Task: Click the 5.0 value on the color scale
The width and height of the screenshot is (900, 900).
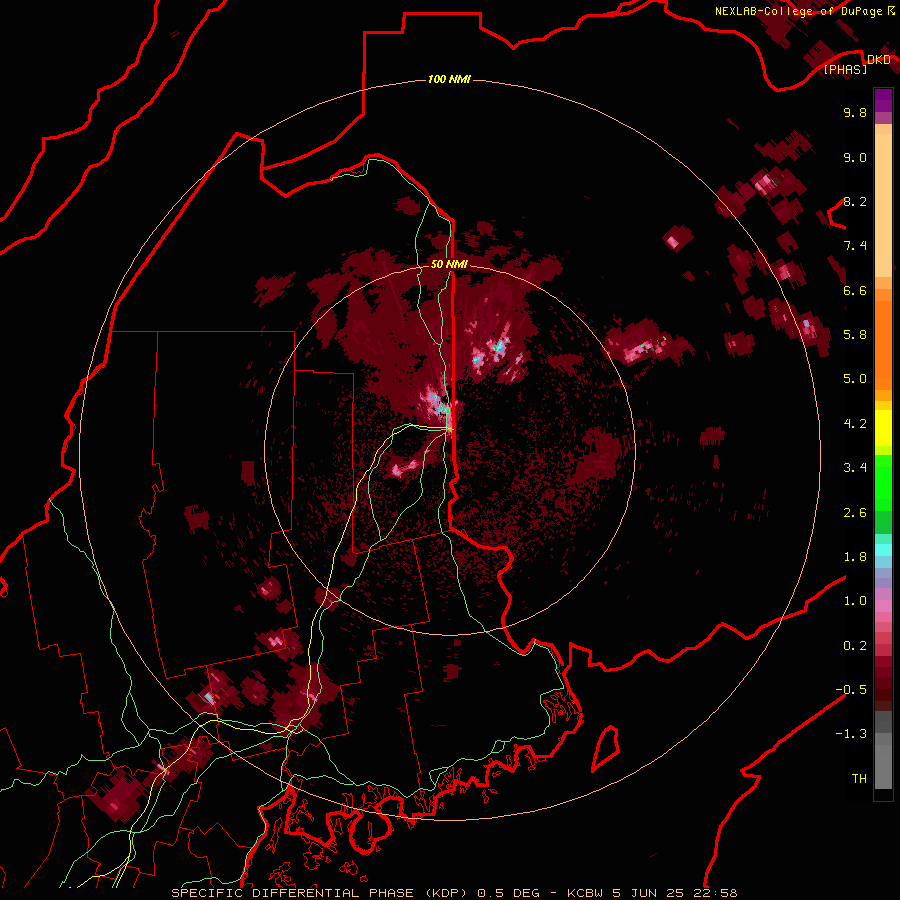Action: 855,379
